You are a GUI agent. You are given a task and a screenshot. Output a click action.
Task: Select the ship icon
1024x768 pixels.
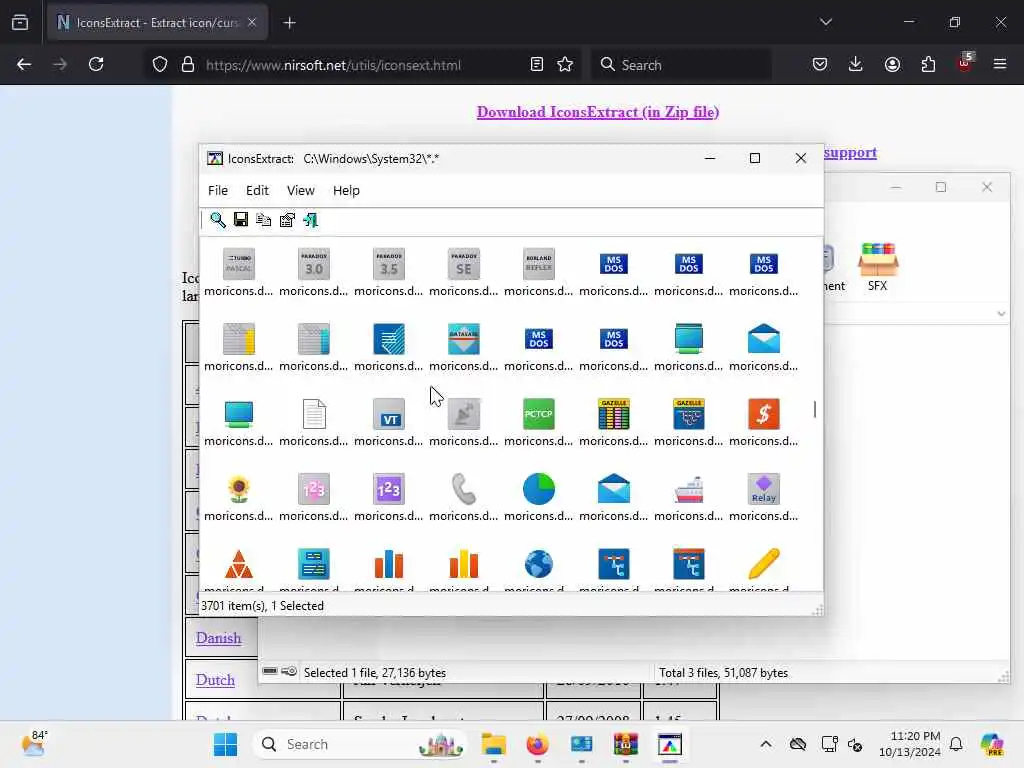point(688,489)
